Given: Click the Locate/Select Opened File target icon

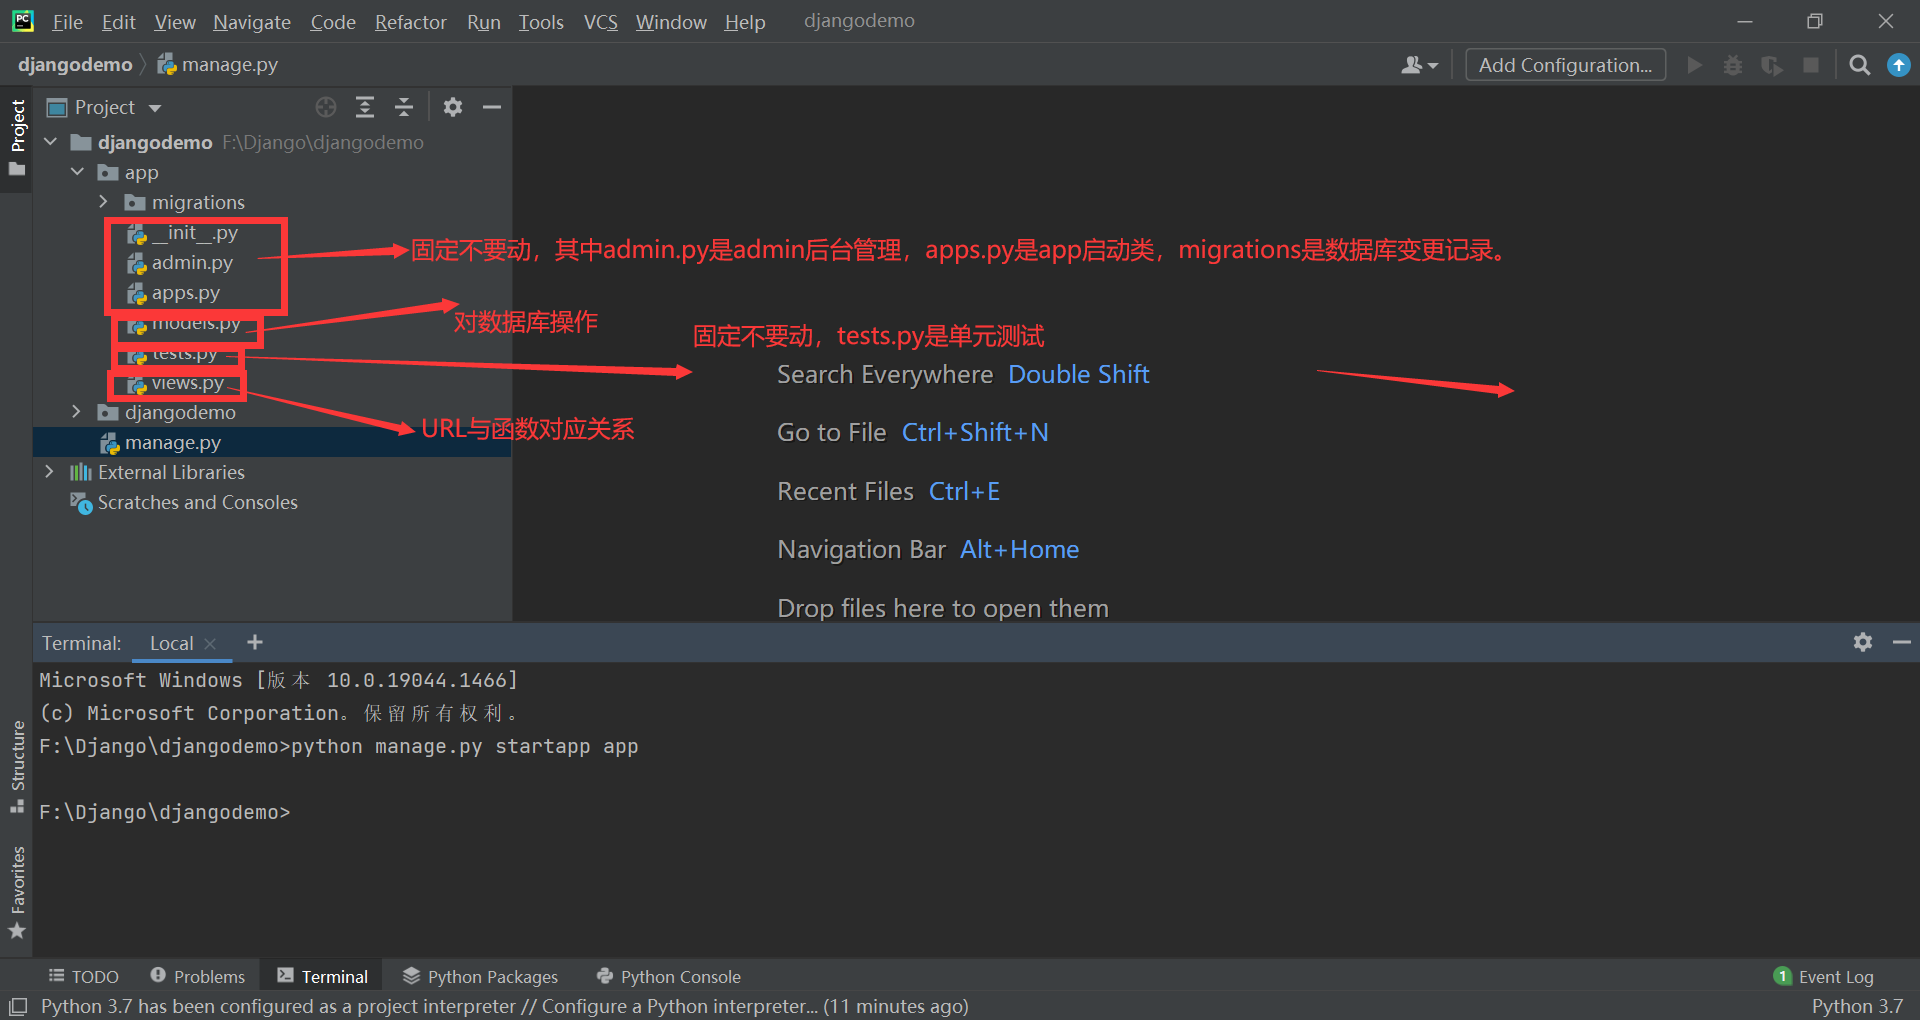Looking at the screenshot, I should pyautogui.click(x=326, y=107).
